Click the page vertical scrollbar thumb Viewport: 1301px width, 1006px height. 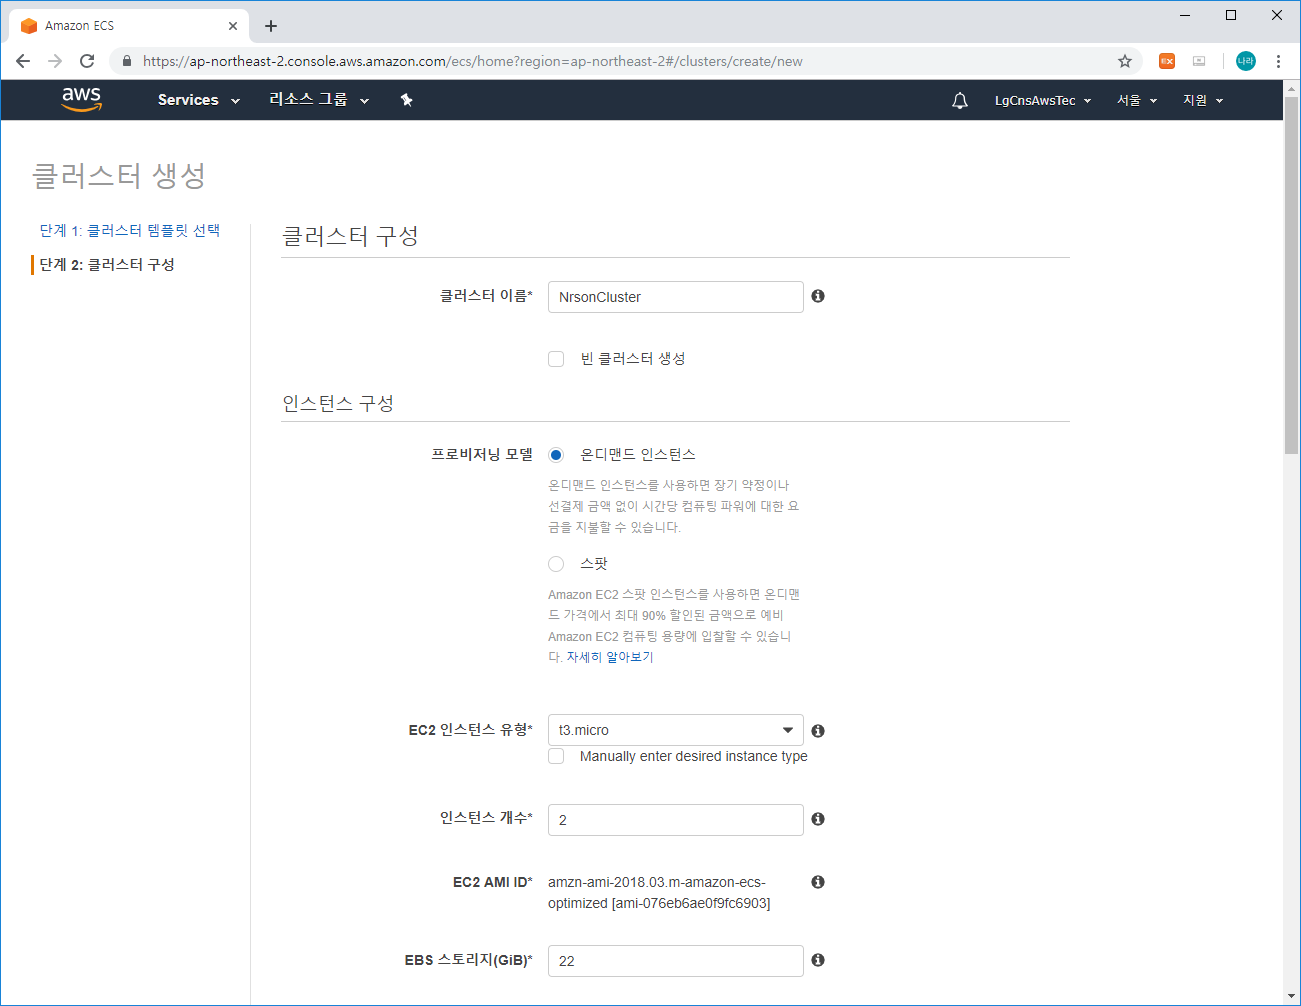point(1291,276)
